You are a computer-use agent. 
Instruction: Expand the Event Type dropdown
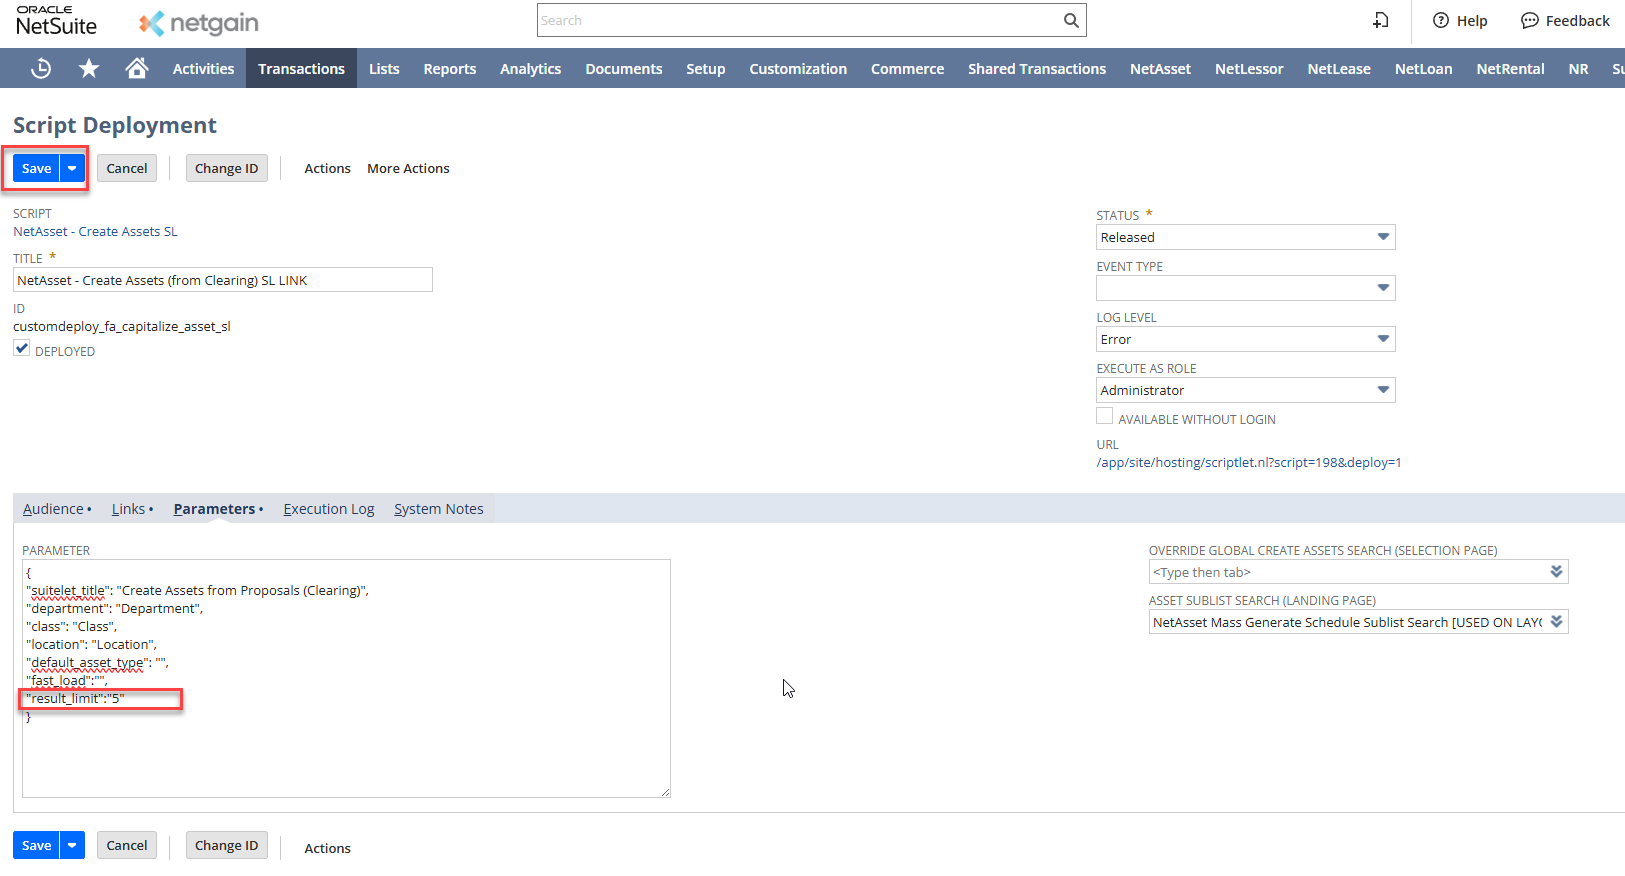coord(1383,288)
